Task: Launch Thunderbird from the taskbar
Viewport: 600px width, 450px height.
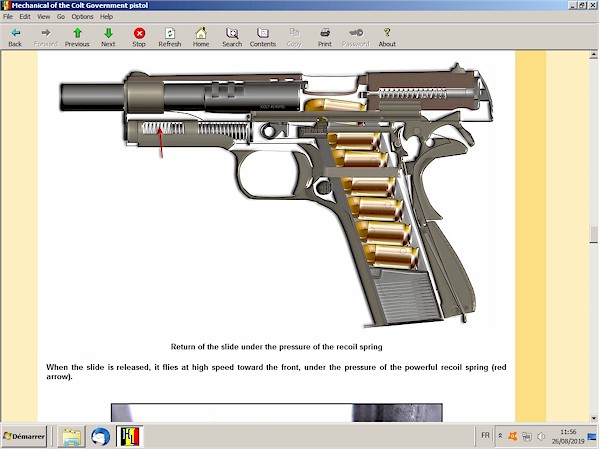Action: pos(100,437)
